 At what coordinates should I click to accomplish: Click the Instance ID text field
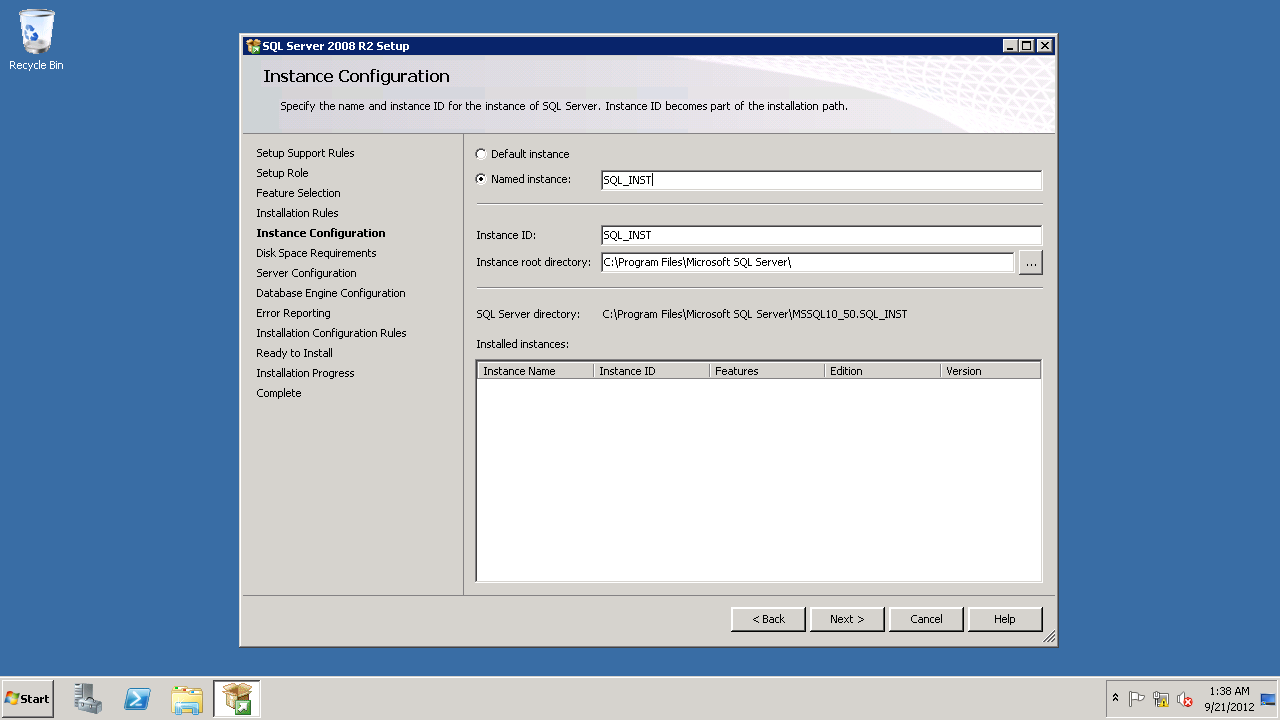pos(820,235)
